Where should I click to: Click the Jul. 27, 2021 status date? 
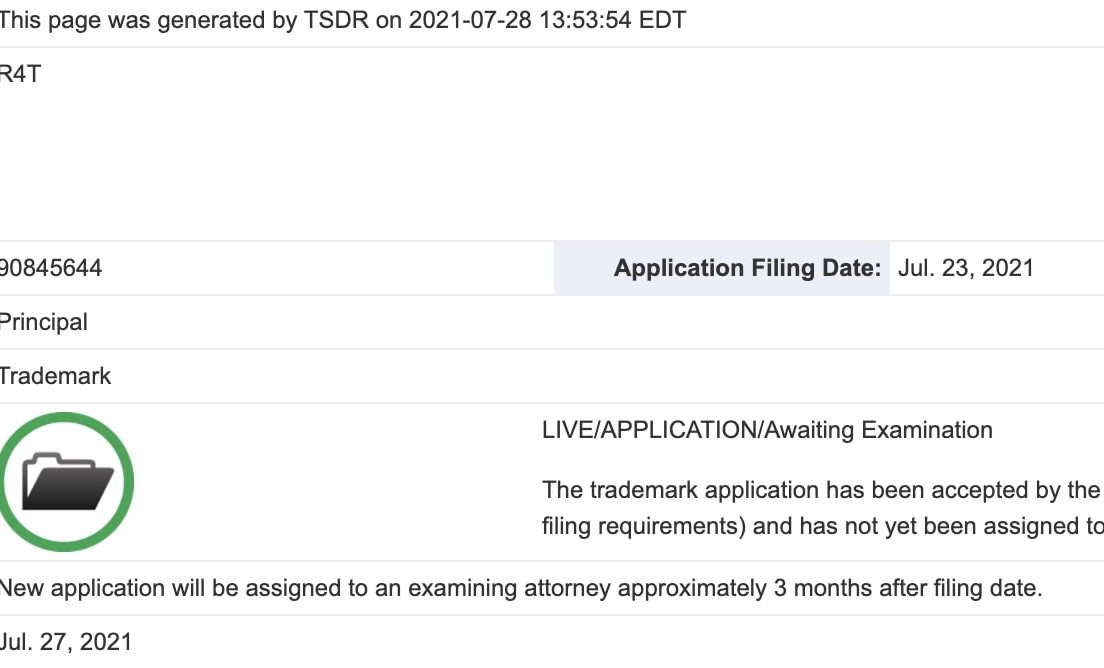65,642
